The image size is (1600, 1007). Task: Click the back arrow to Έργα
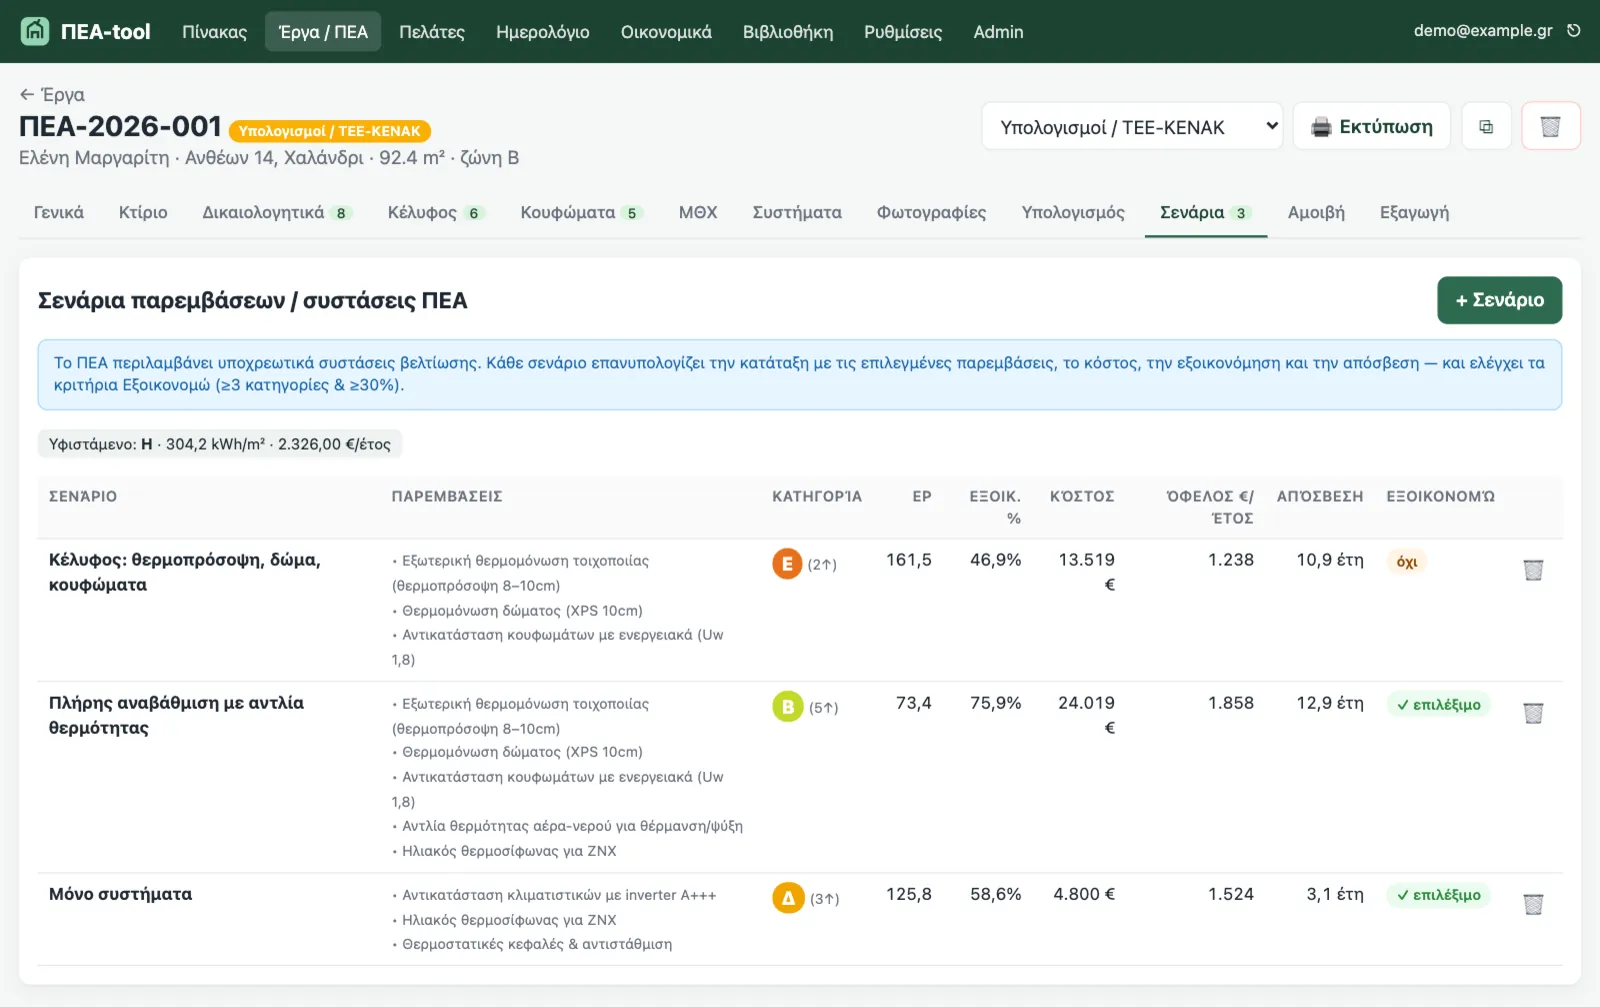pos(52,94)
